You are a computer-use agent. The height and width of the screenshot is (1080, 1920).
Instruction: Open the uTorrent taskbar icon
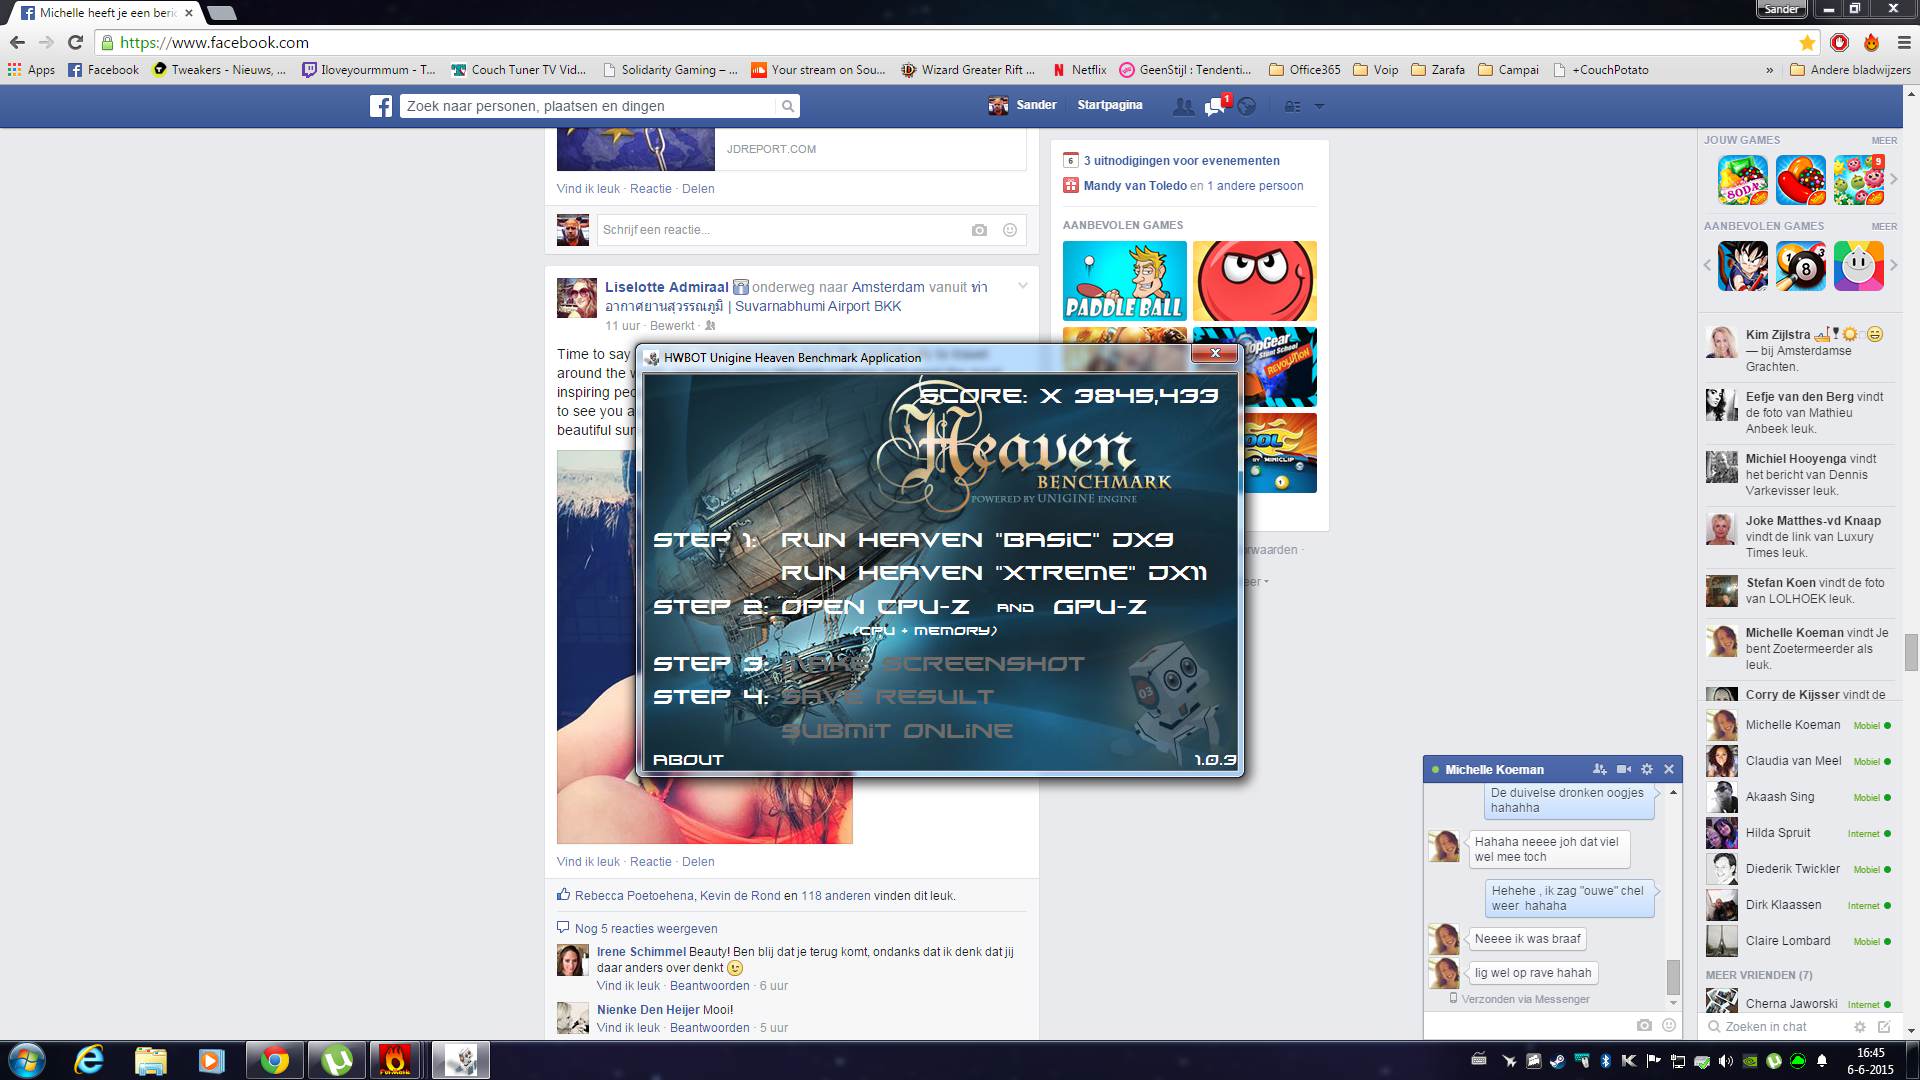(336, 1060)
